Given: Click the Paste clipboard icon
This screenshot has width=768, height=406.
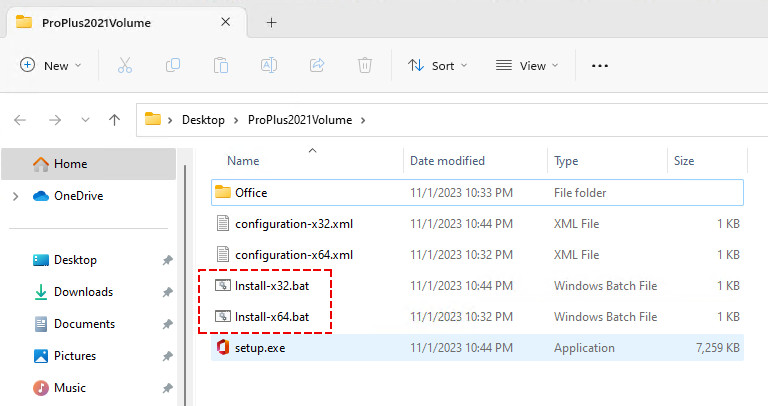Looking at the screenshot, I should coord(220,65).
